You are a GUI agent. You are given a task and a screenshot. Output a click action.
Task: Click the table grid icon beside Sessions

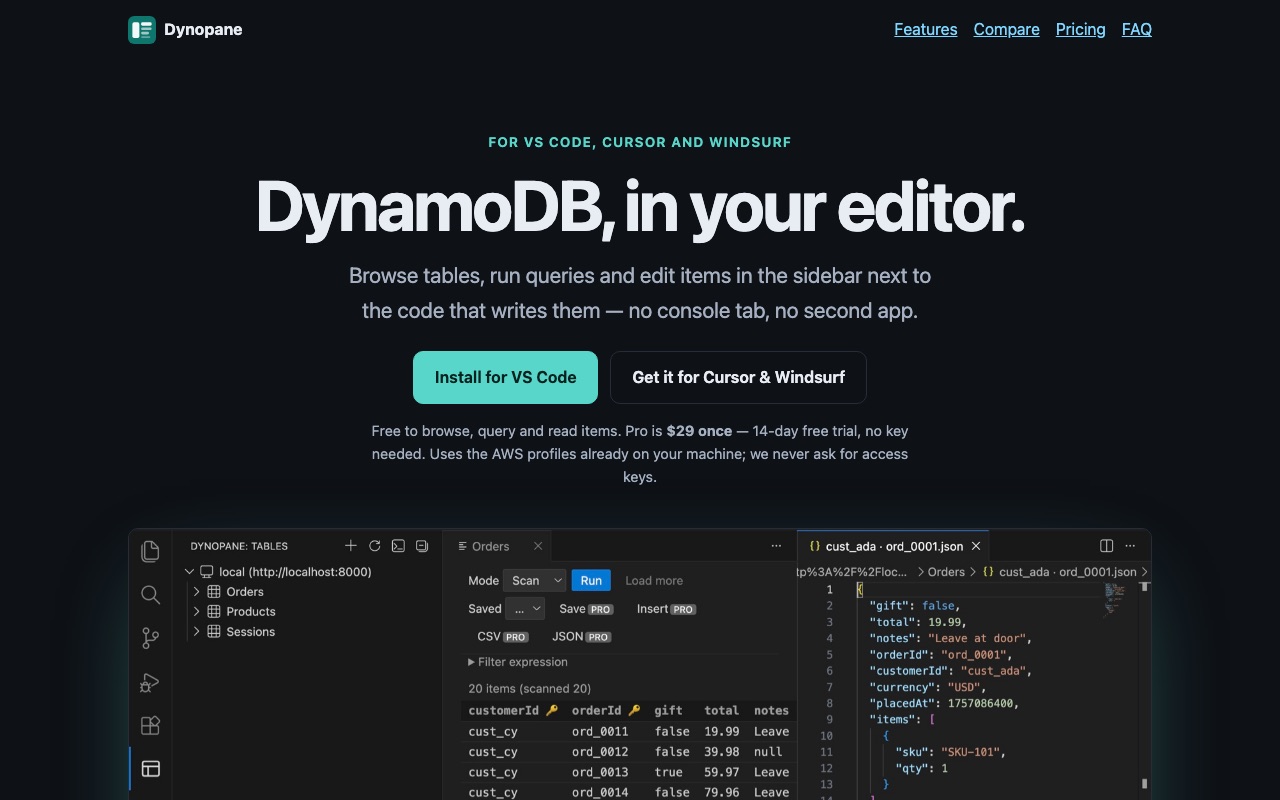coord(214,632)
